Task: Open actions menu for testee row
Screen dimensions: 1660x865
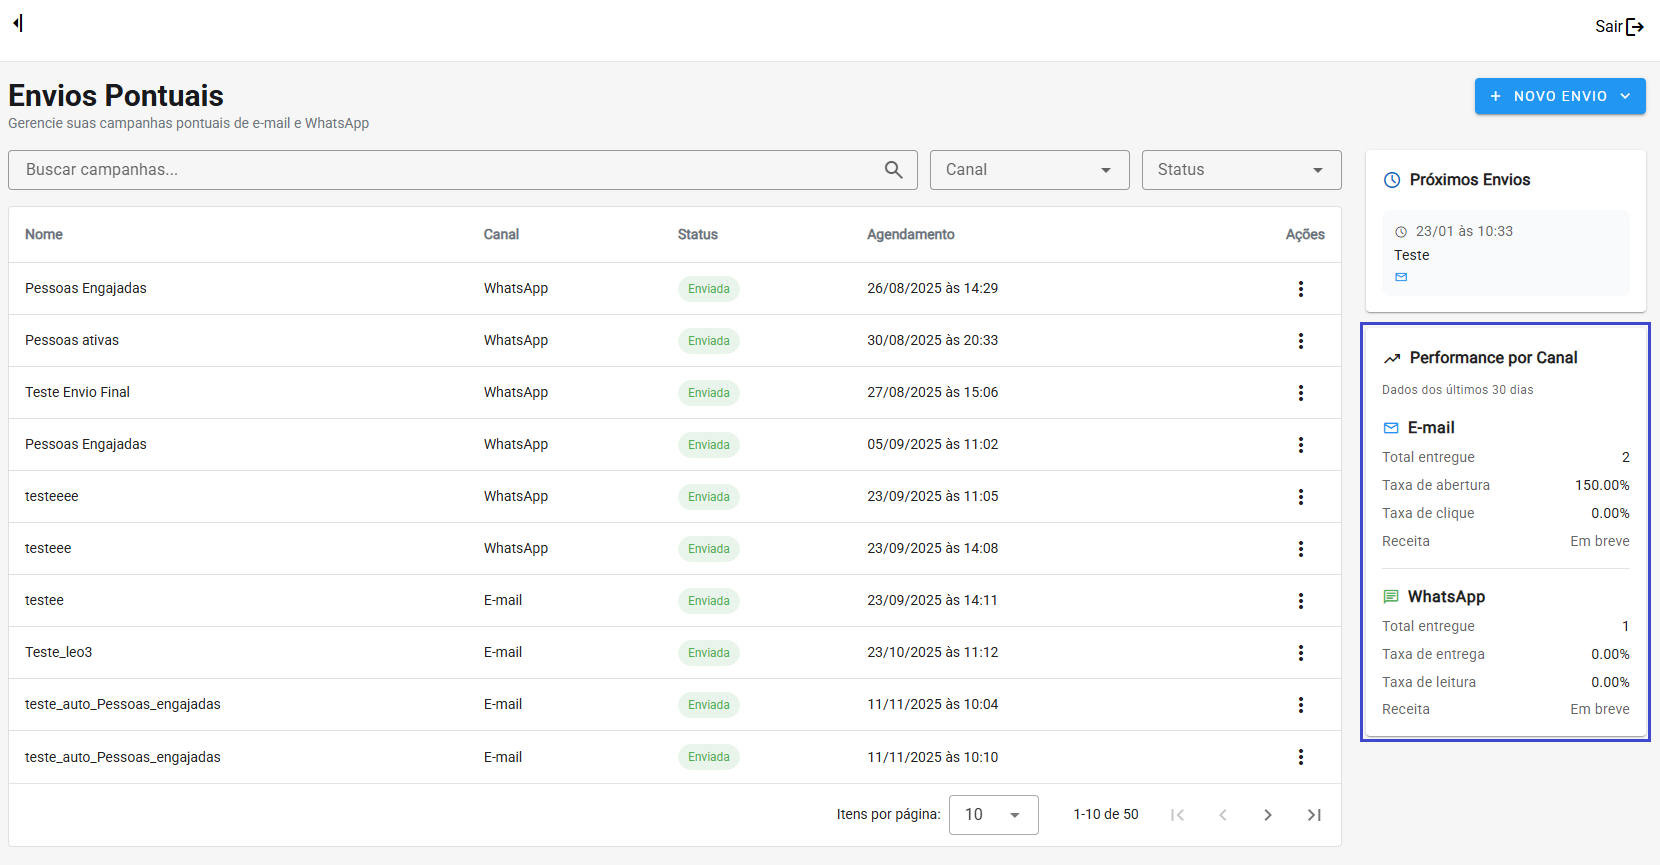Action: [x=1300, y=601]
